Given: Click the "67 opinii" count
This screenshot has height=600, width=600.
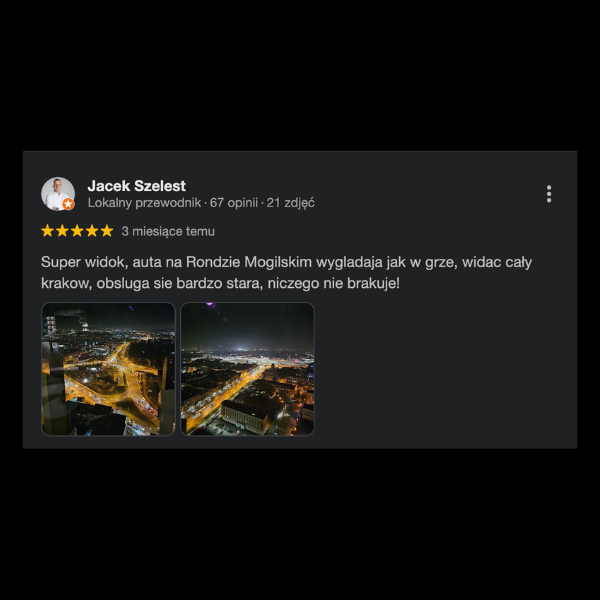Looking at the screenshot, I should coord(234,203).
